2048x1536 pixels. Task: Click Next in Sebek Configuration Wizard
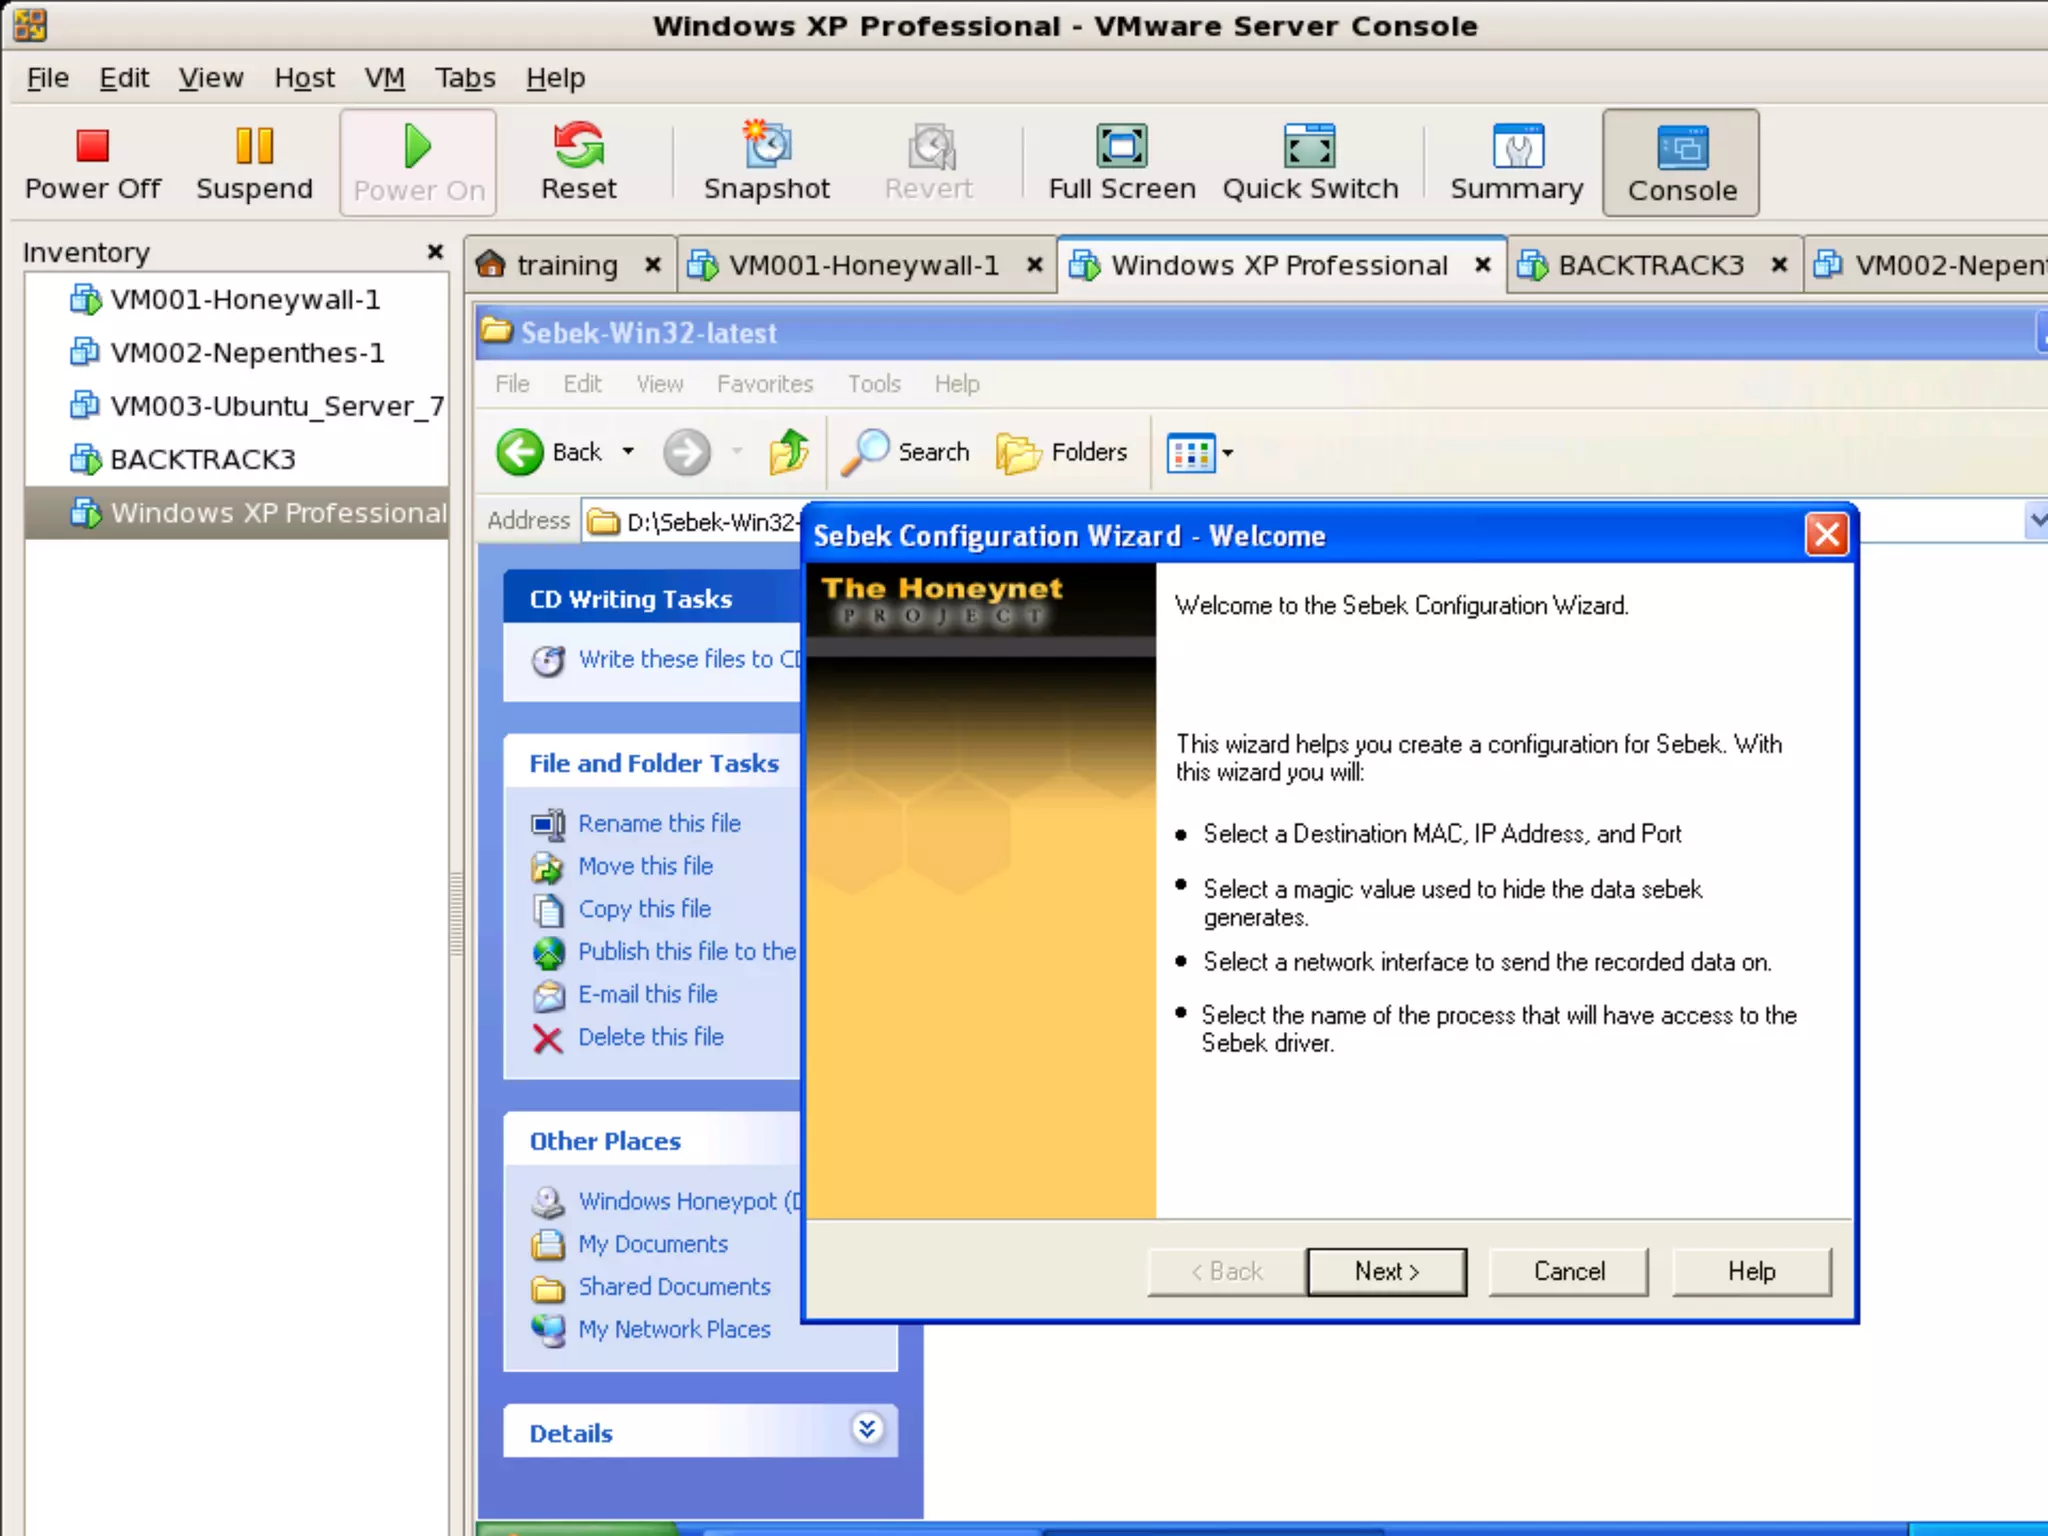[1386, 1271]
